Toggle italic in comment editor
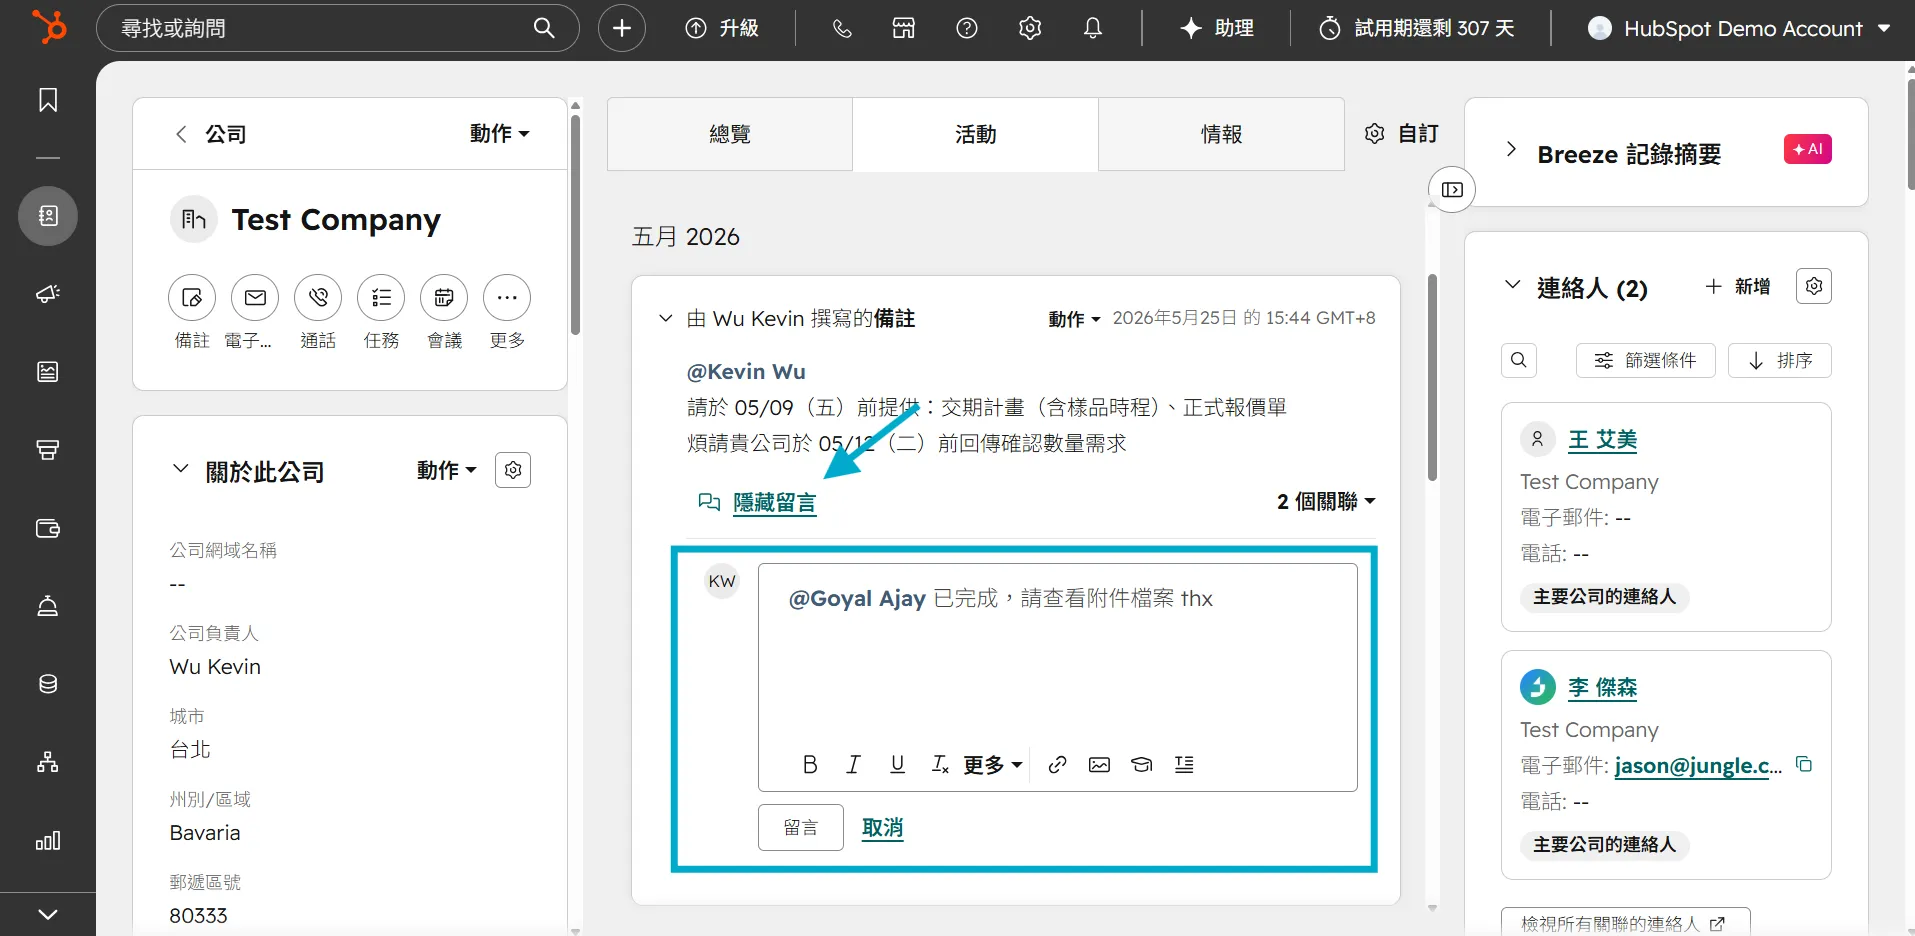The image size is (1915, 936). point(853,764)
